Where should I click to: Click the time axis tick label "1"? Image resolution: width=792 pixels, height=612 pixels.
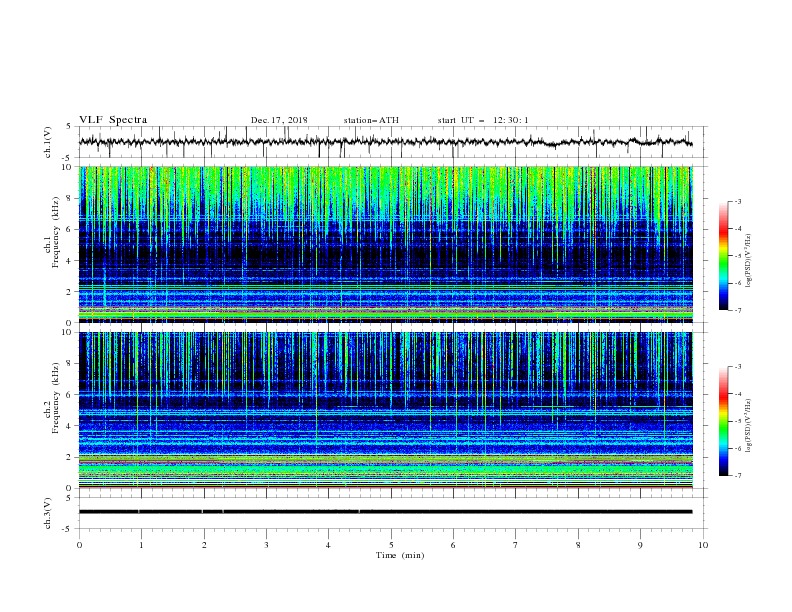pos(141,545)
